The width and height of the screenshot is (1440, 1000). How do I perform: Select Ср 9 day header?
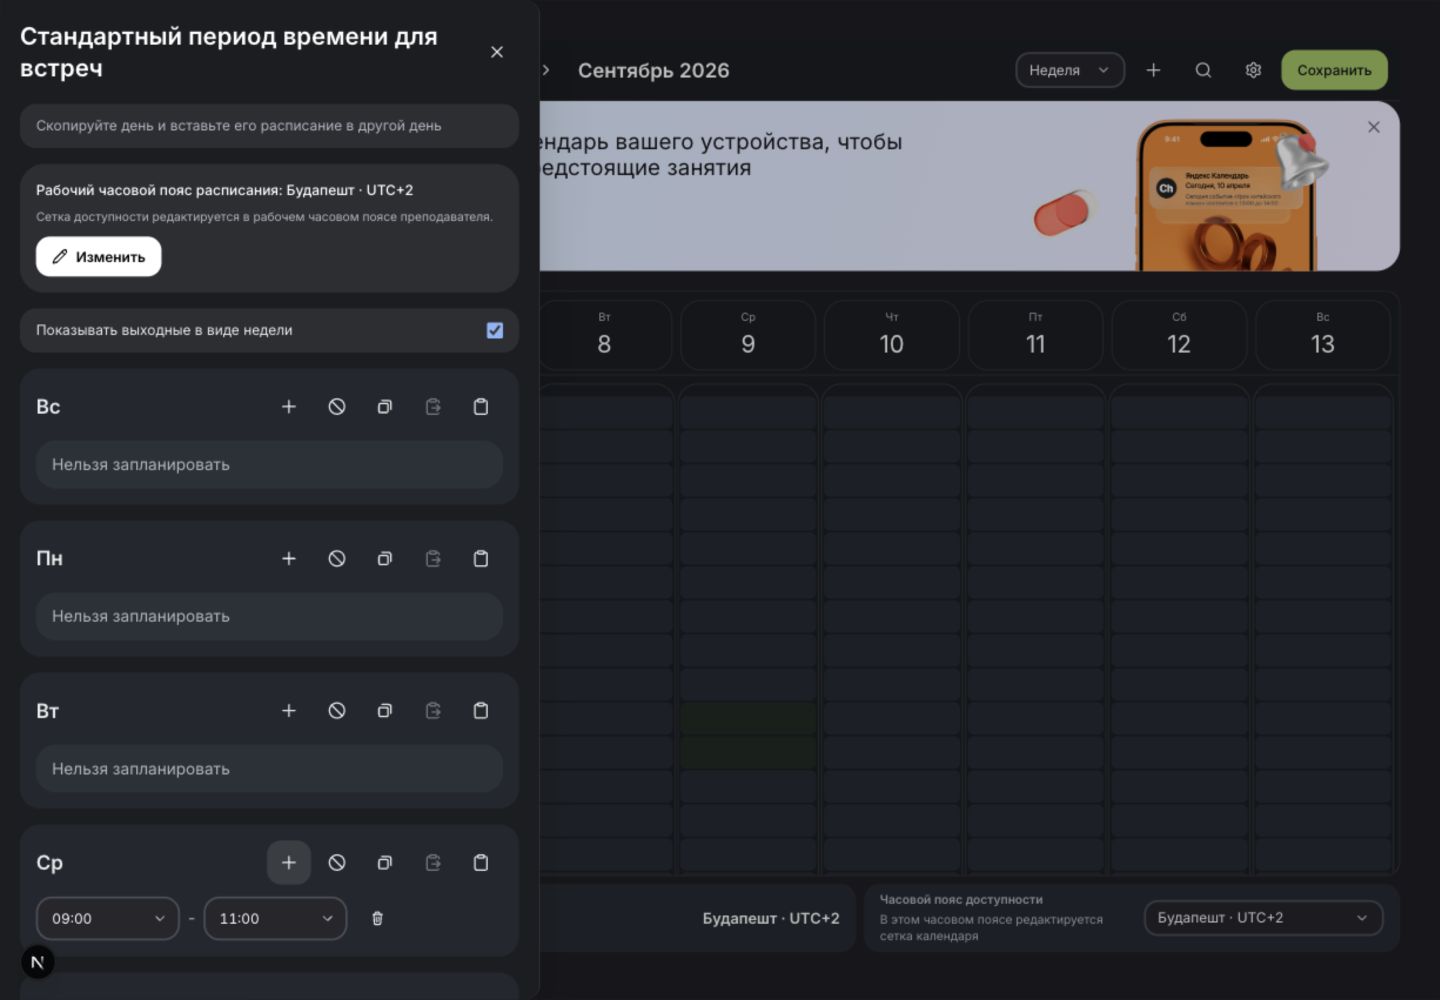pyautogui.click(x=748, y=335)
